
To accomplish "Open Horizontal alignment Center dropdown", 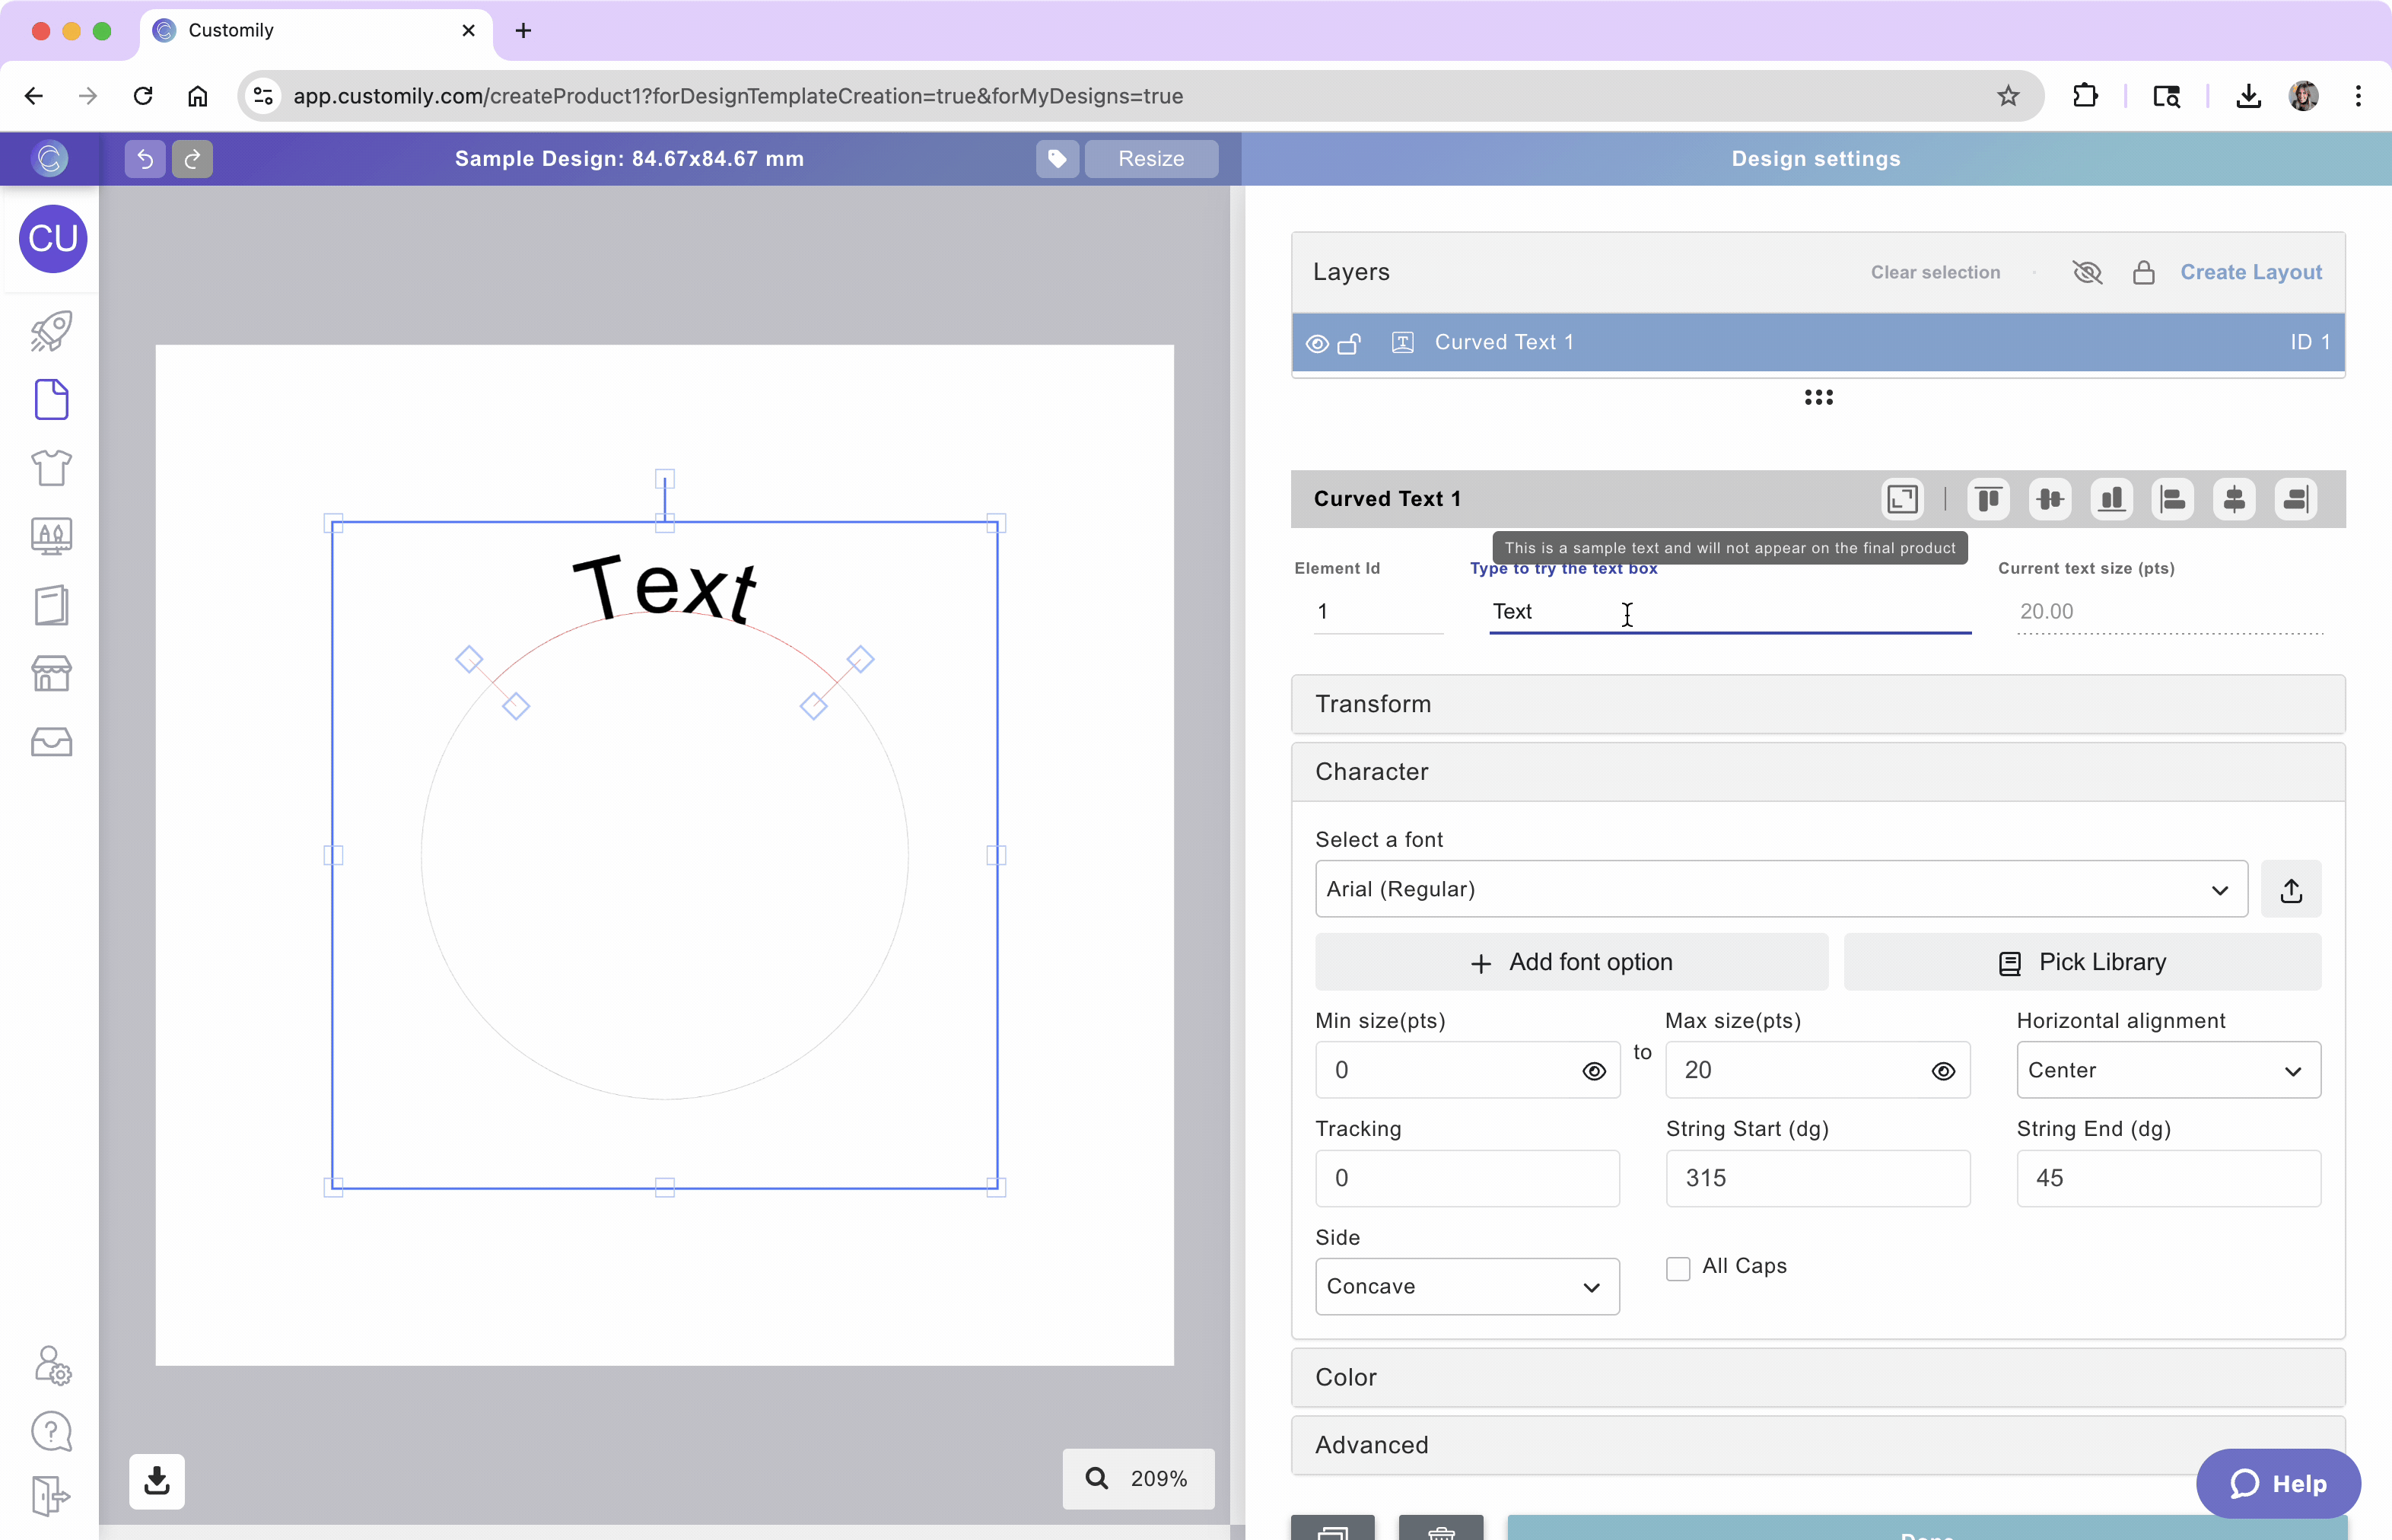I will [x=2167, y=1070].
